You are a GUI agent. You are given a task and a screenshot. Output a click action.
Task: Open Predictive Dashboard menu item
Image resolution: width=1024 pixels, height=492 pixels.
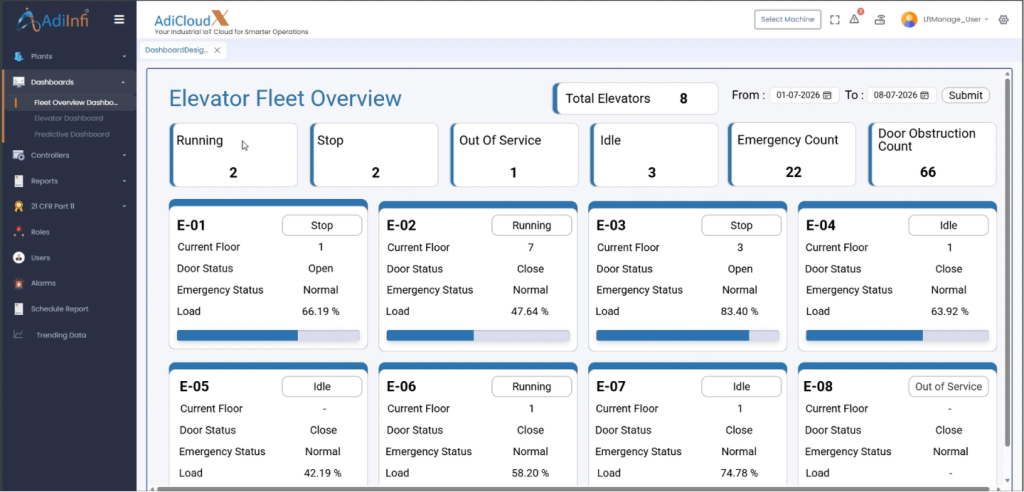pos(72,134)
